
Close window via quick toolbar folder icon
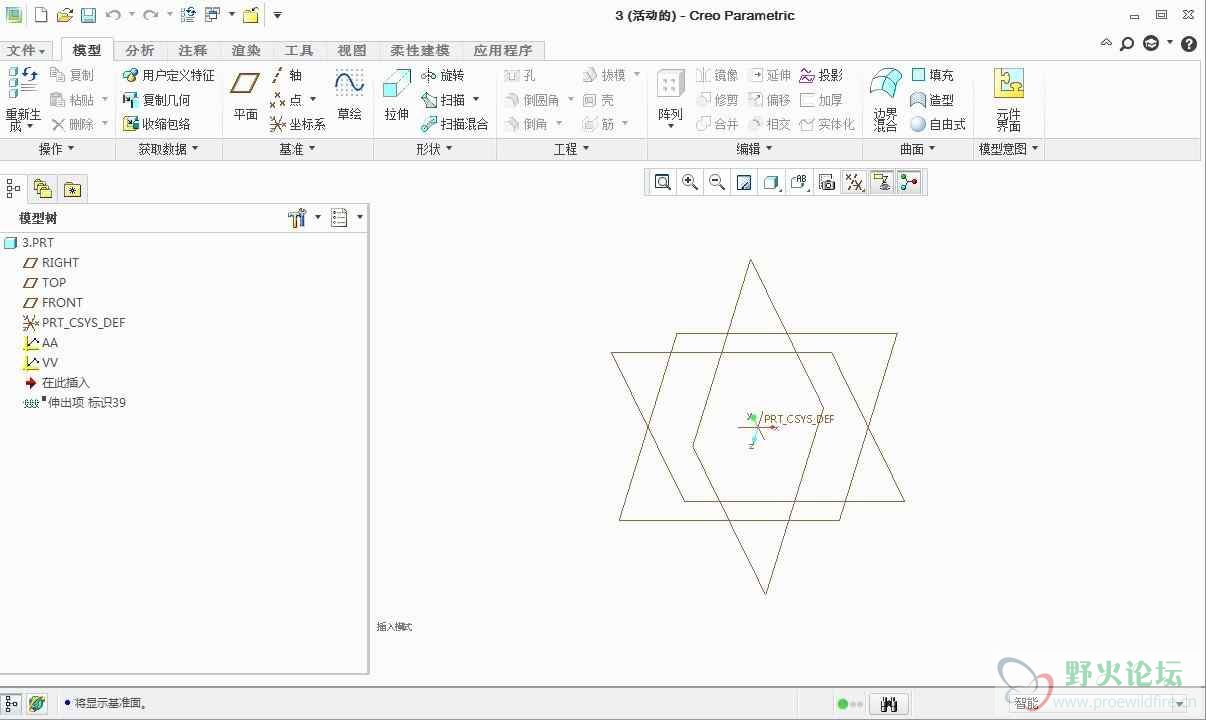tap(250, 15)
